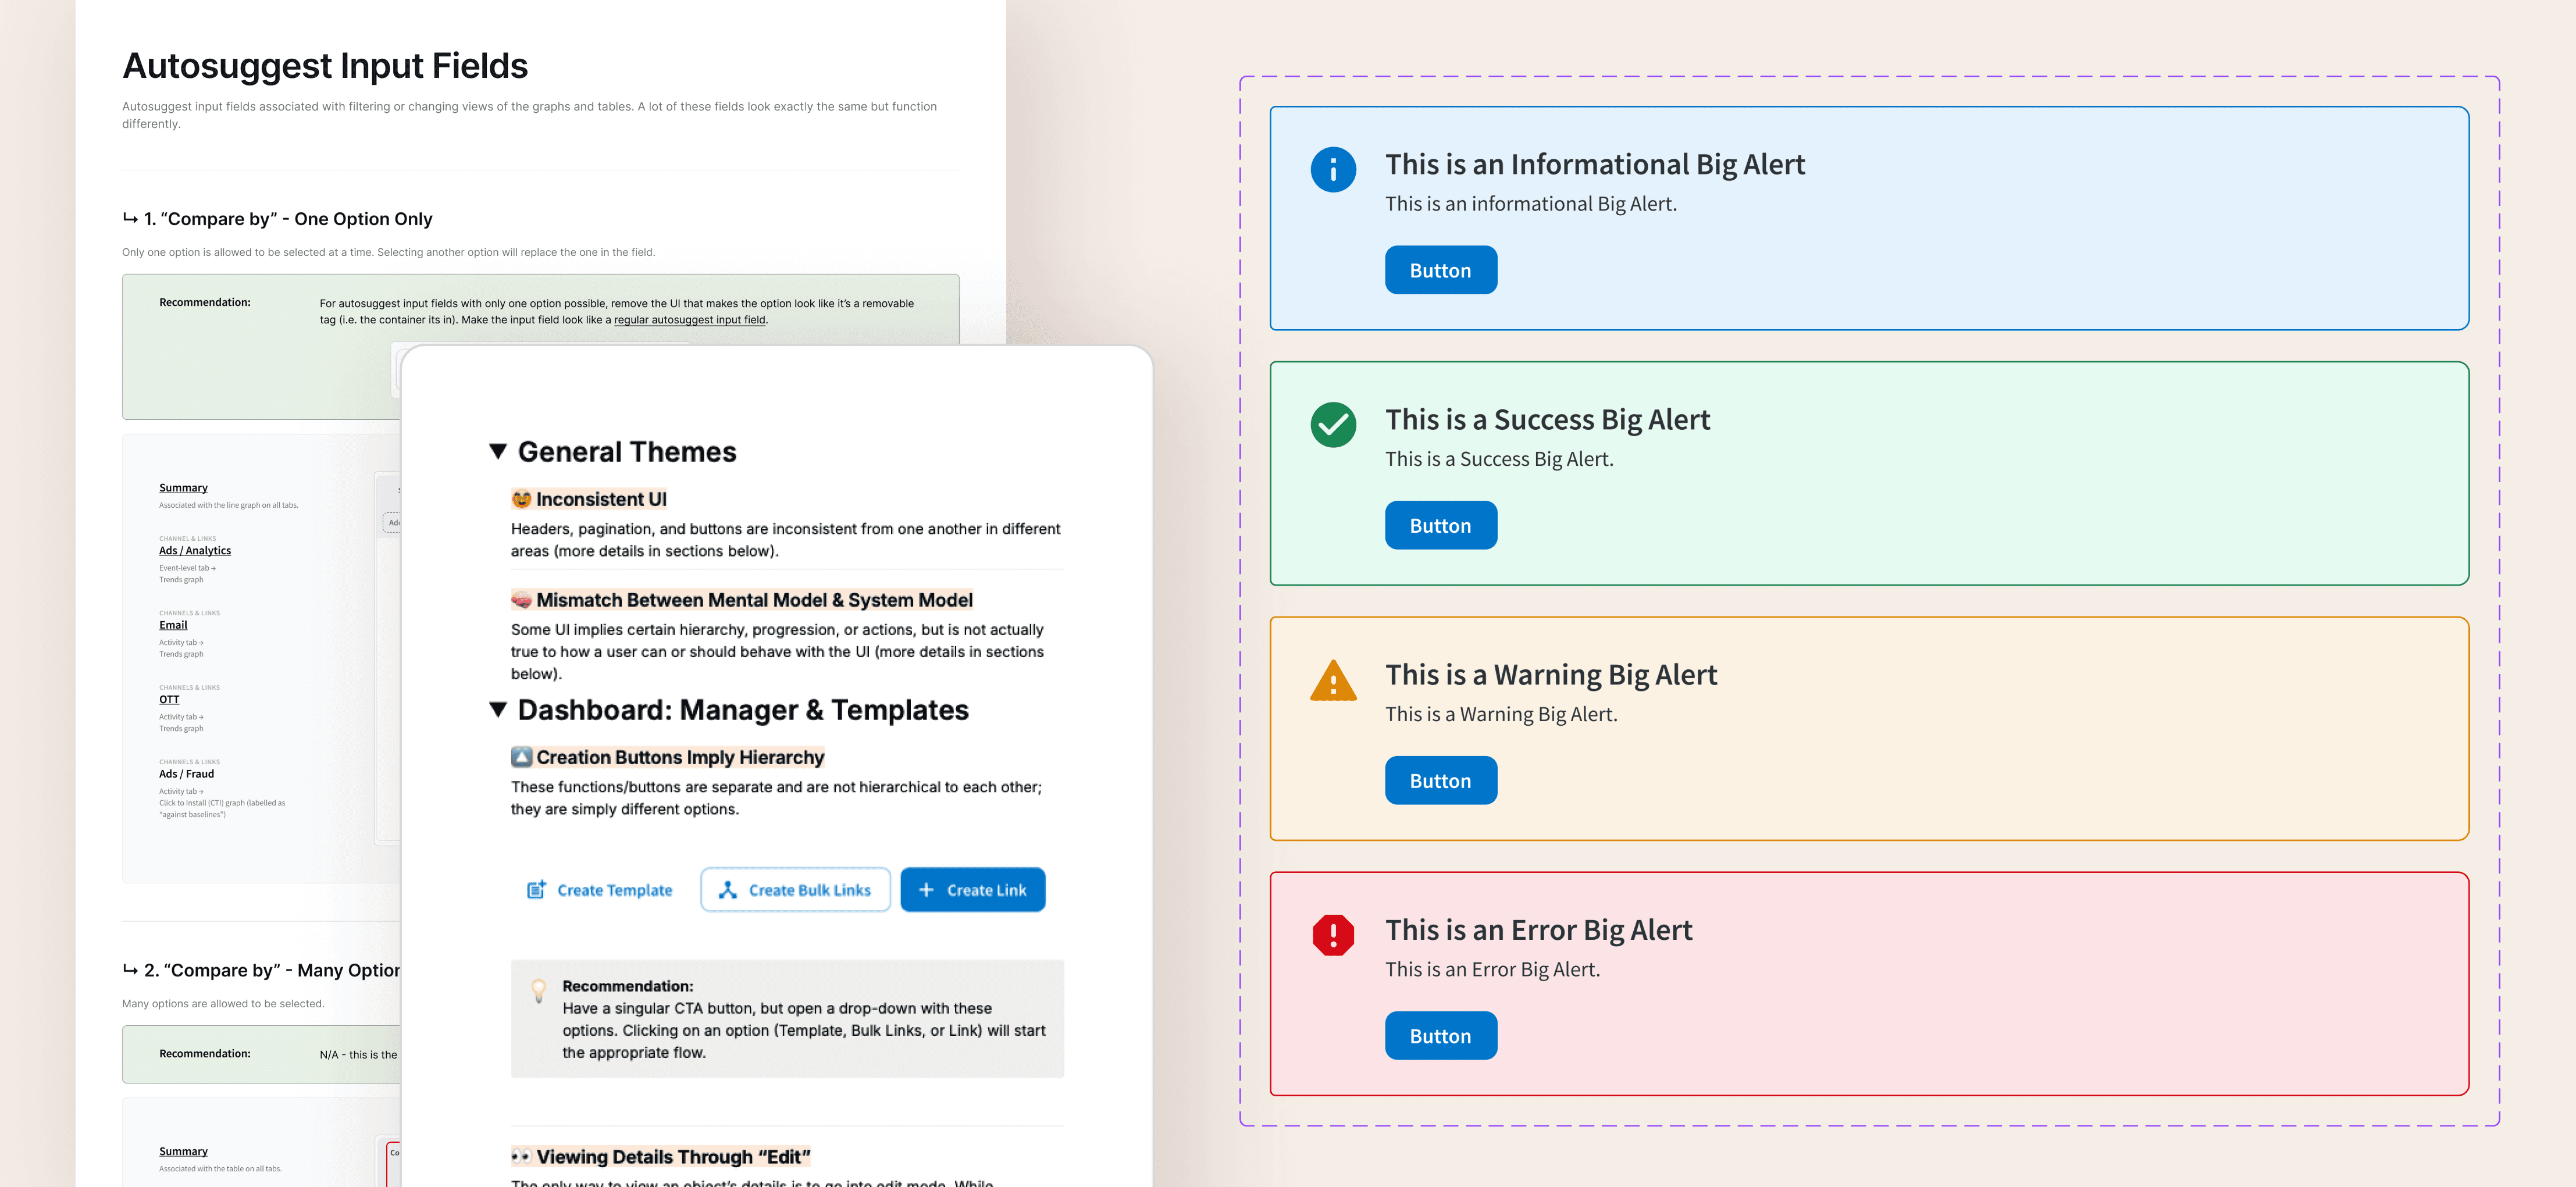Click the arrow beside "Compare by" One Option
This screenshot has width=2576, height=1187.
pos(130,218)
